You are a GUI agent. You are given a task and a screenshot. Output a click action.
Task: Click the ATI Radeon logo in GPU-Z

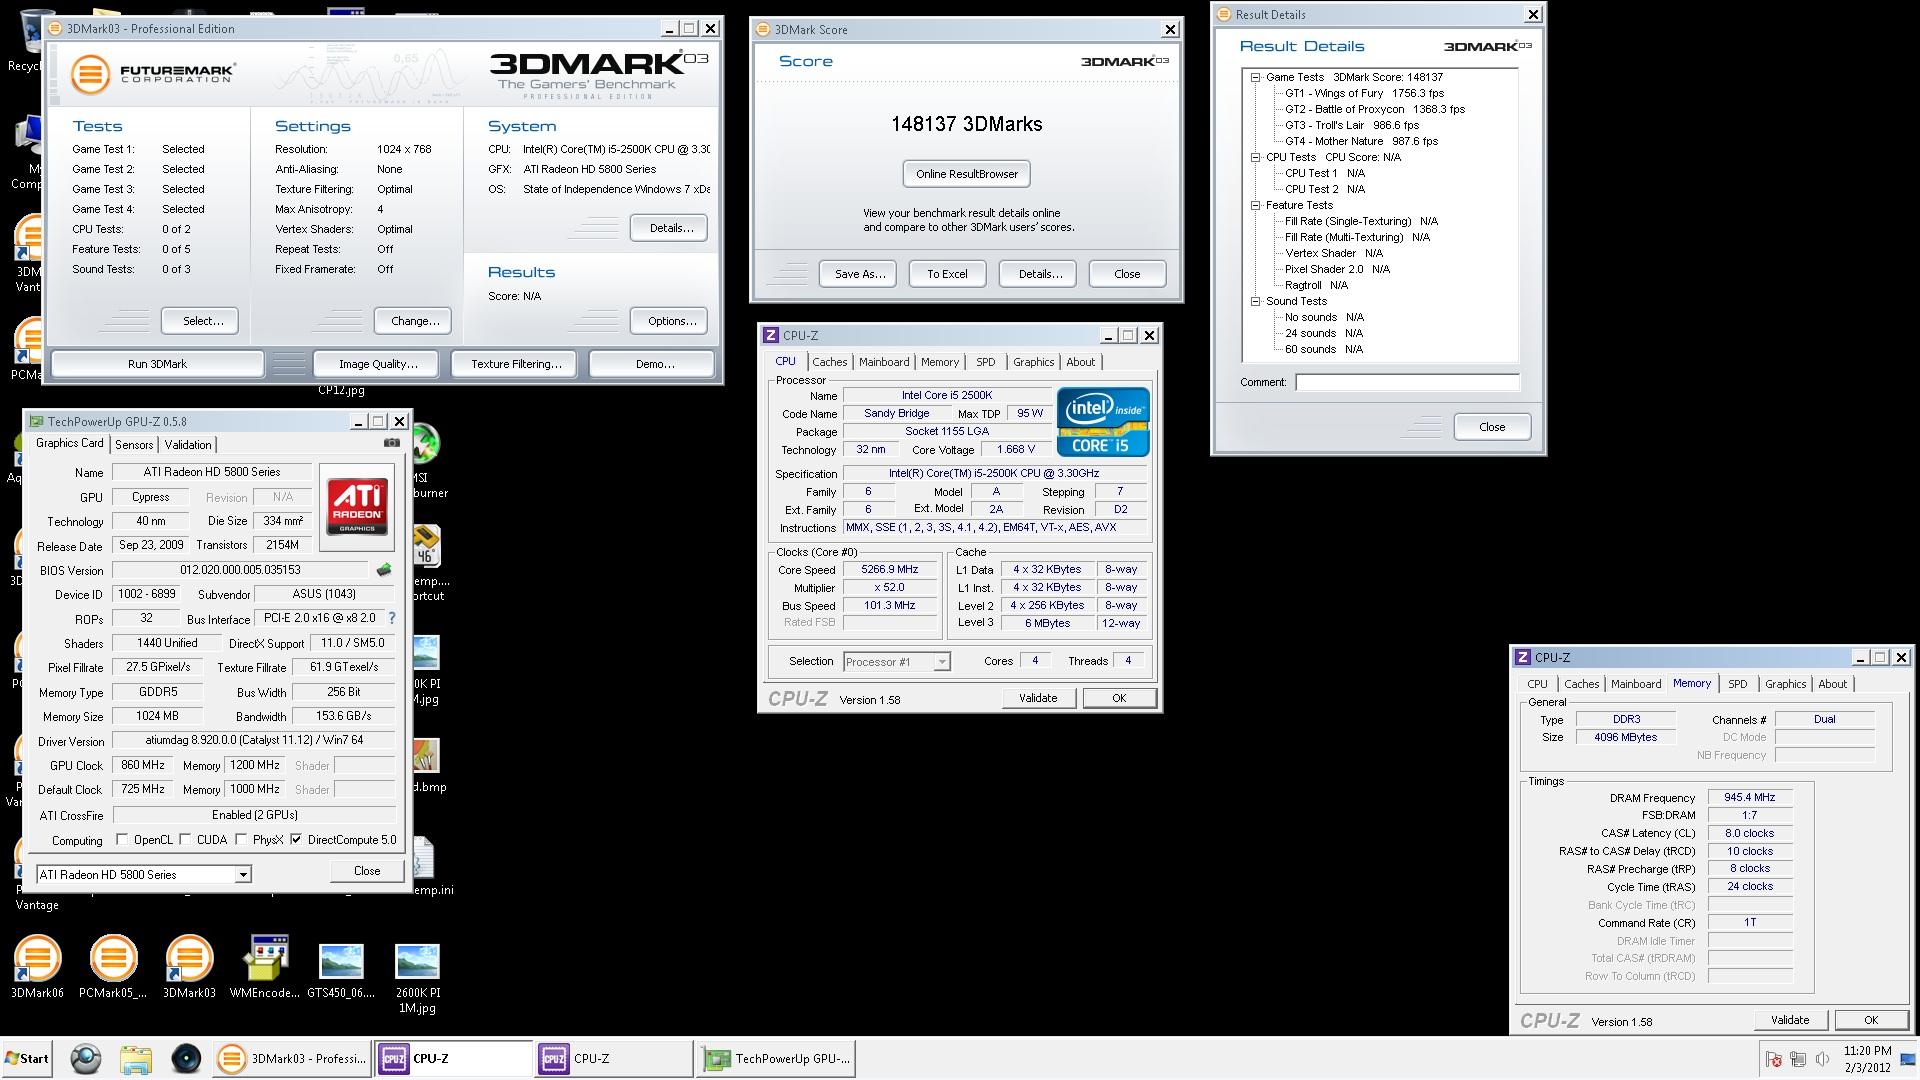[x=357, y=506]
